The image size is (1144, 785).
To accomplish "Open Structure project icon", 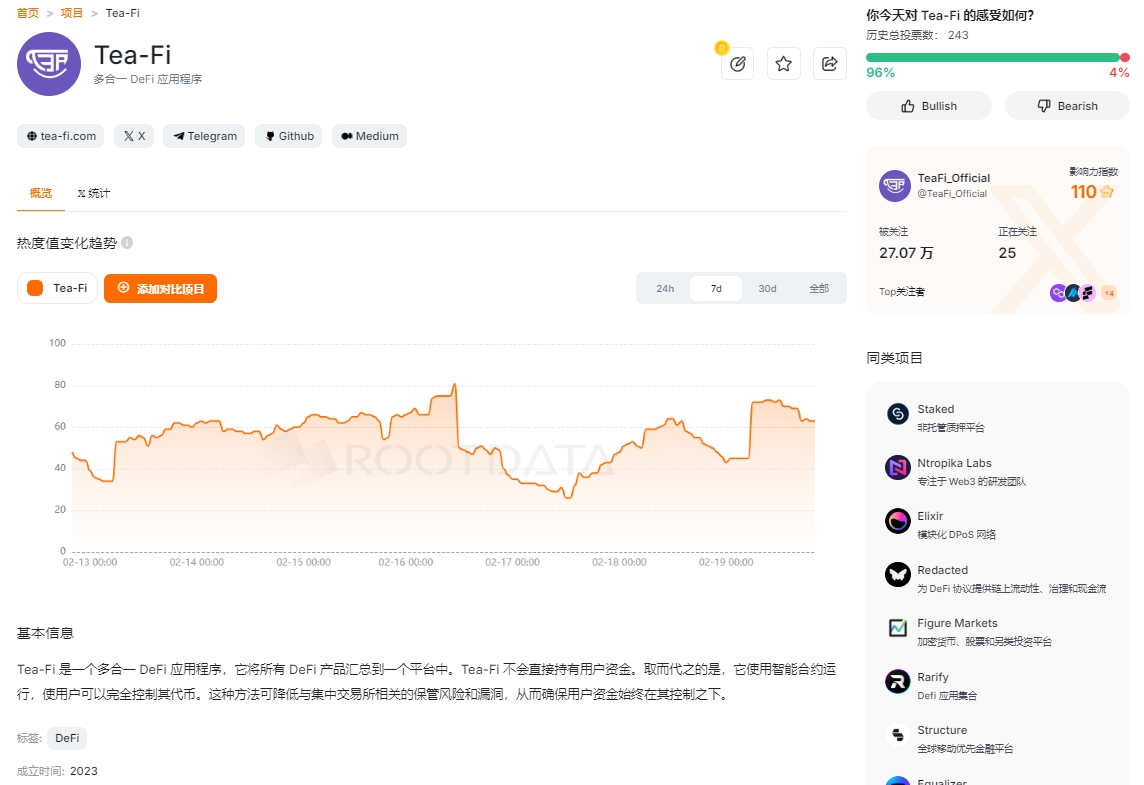I will click(897, 735).
